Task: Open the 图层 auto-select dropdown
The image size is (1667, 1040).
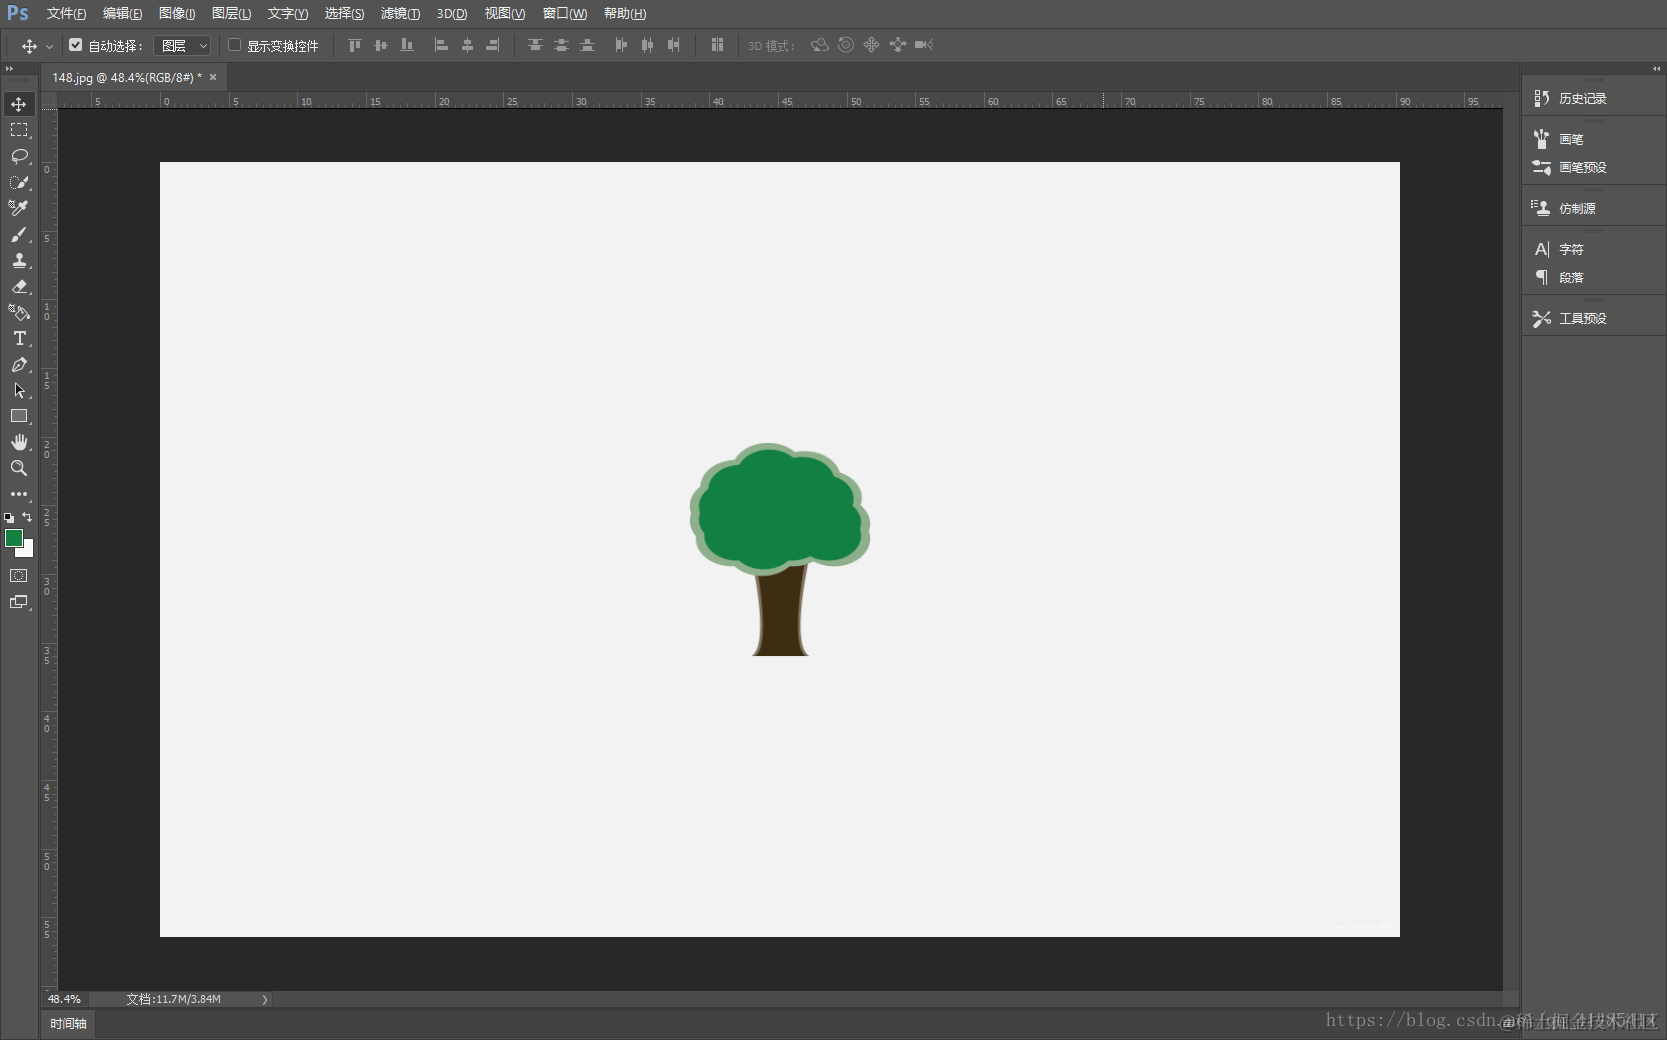Action: 183,46
